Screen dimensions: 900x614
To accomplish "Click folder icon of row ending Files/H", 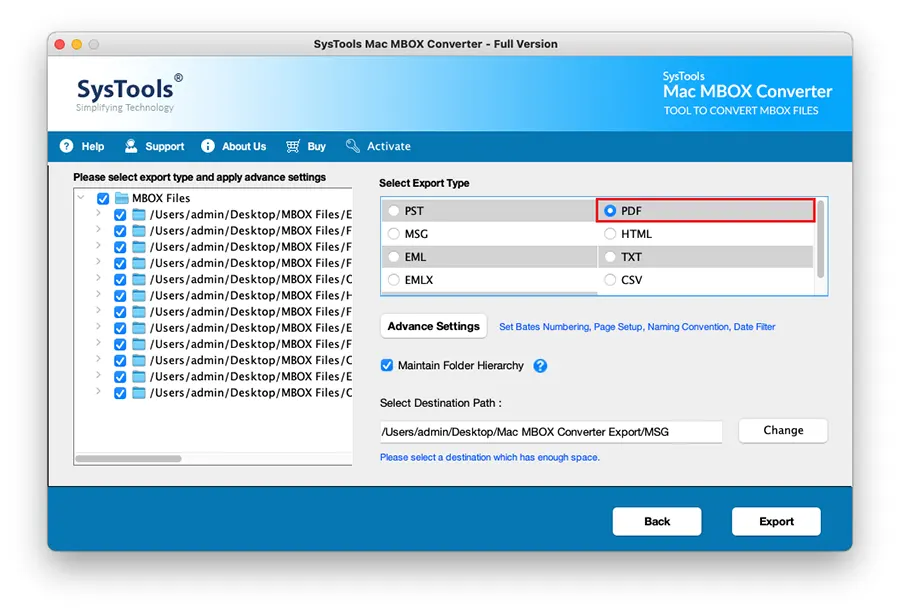I will tap(138, 296).
